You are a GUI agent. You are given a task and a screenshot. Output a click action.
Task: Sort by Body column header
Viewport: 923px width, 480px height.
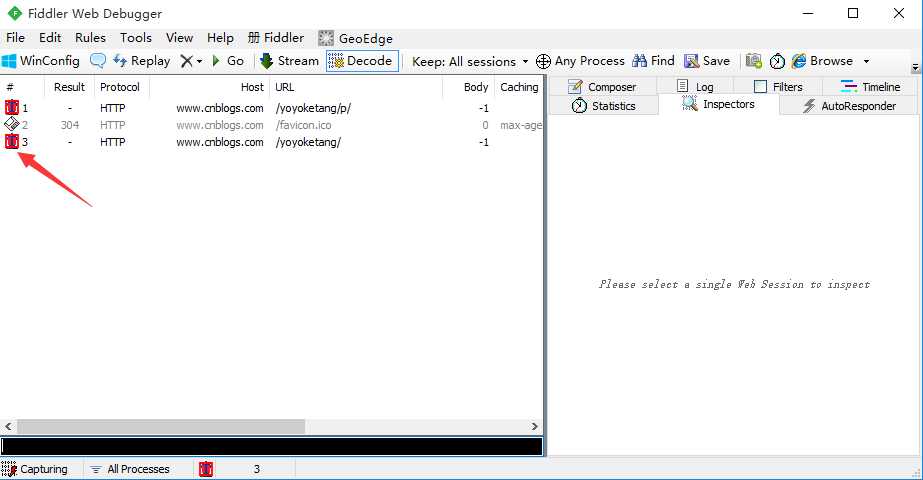(x=468, y=87)
